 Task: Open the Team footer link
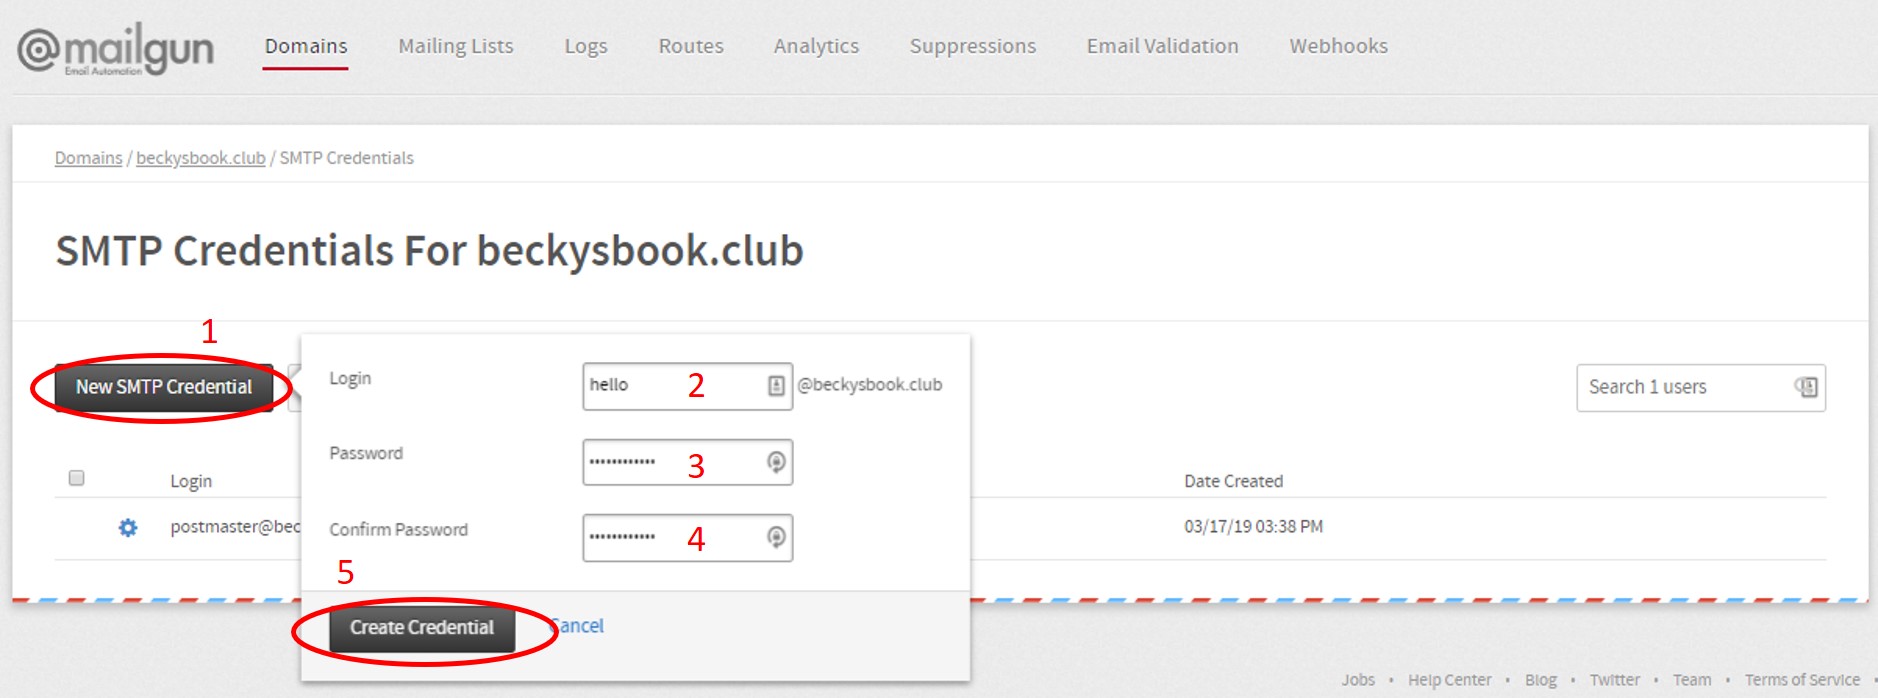tap(1692, 680)
